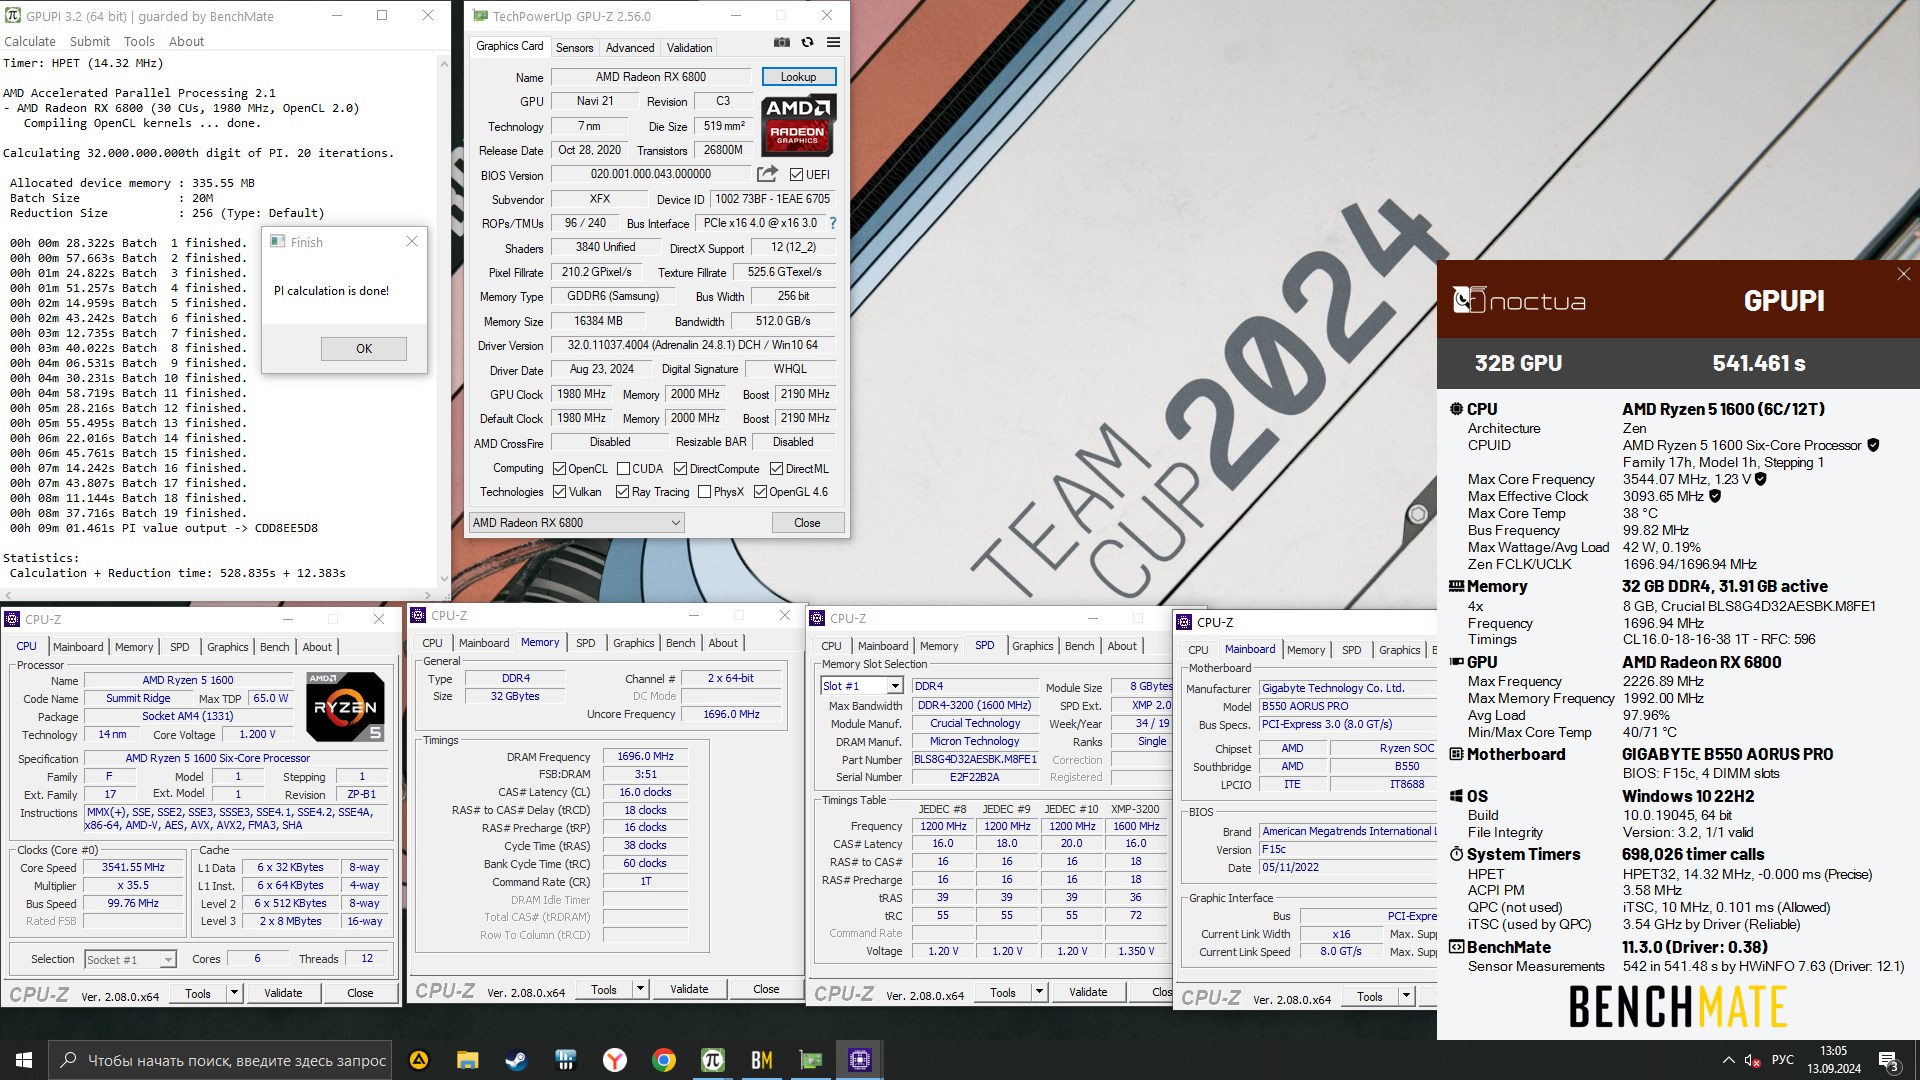The height and width of the screenshot is (1080, 1920).
Task: Open Google Chrome from the taskbar
Action: coord(663,1060)
